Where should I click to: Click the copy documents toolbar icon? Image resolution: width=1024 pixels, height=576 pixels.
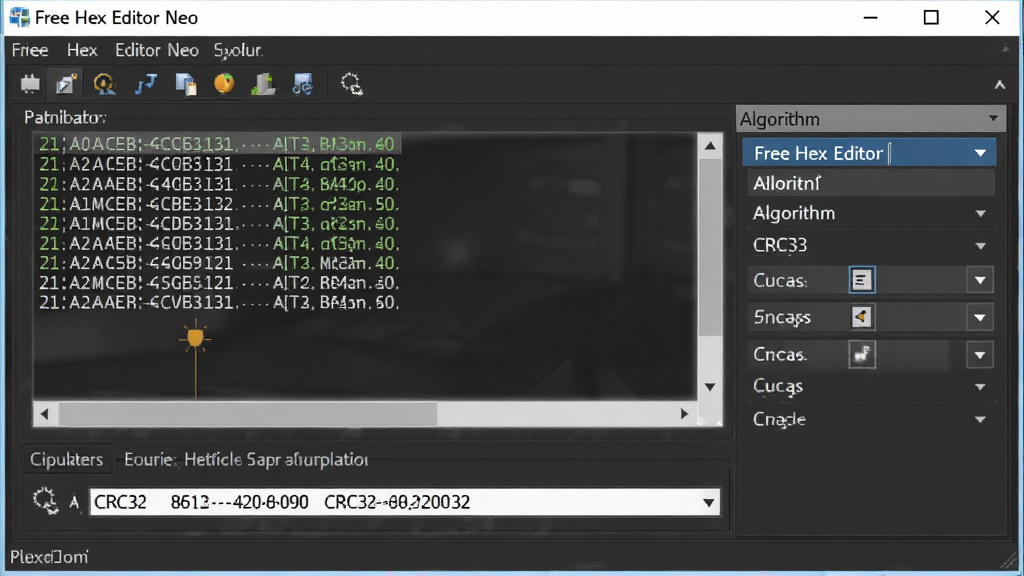coord(186,84)
